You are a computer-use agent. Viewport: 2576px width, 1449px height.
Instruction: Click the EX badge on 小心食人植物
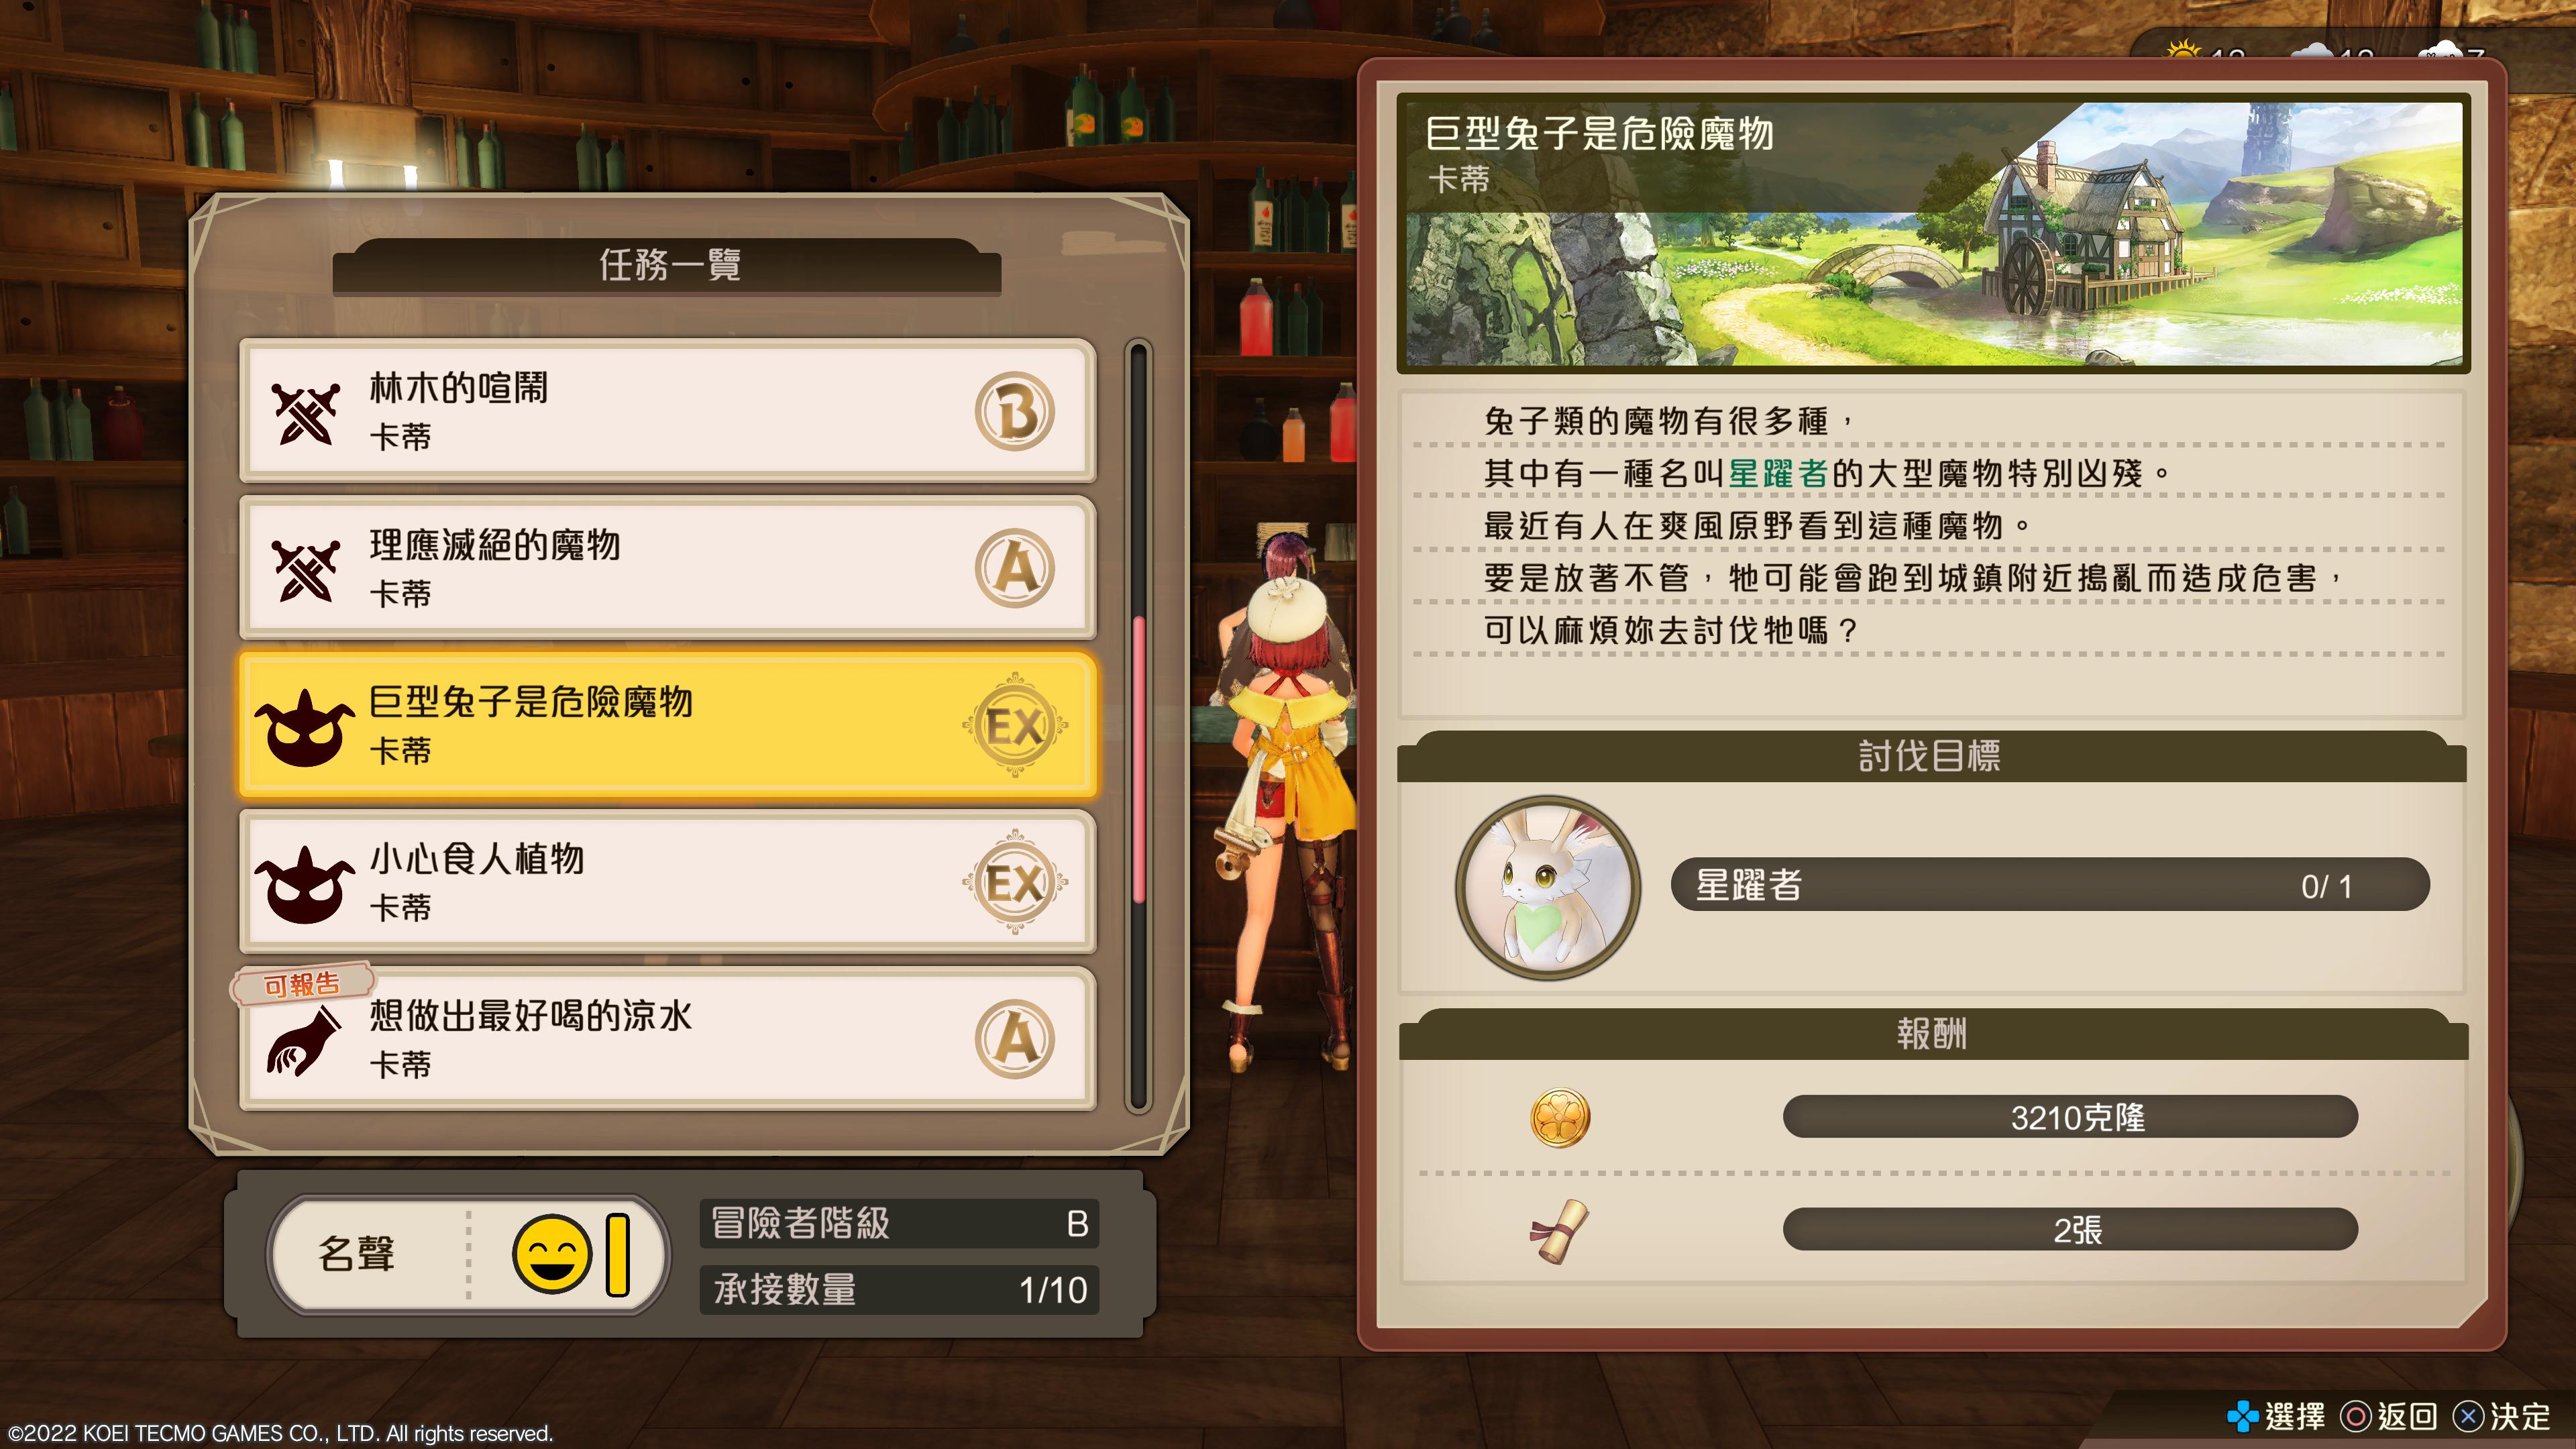[1015, 882]
